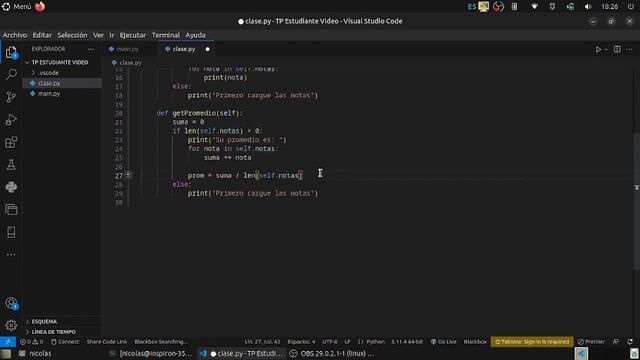Click clase.py breadcrumb above the editor
Screen dimensions: 640x360
click(x=130, y=63)
